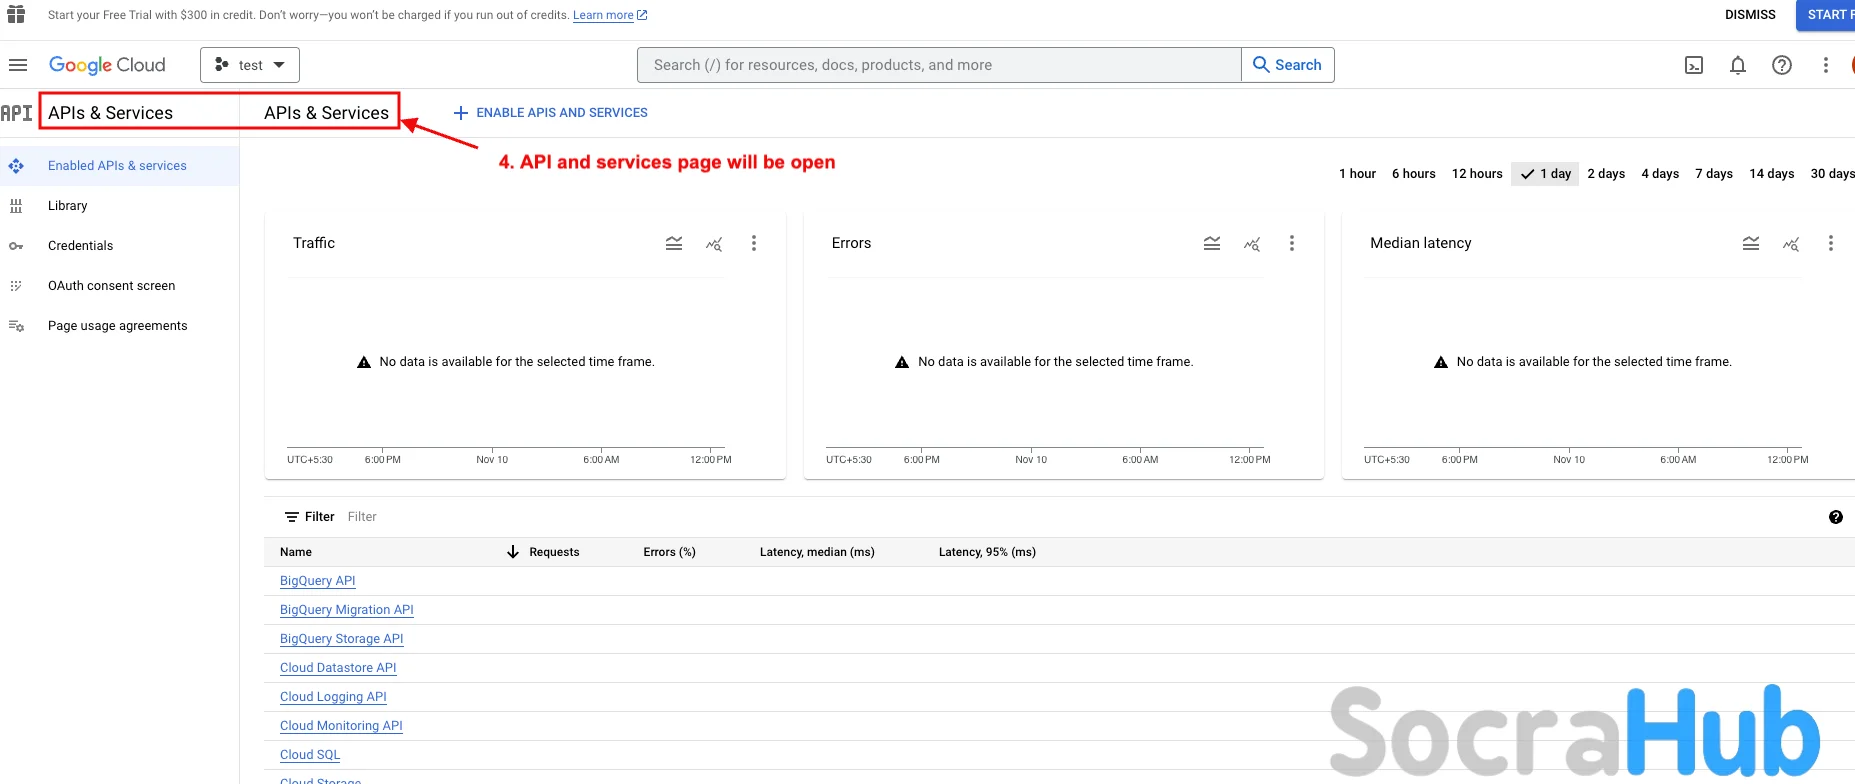
Task: Expand the test project selector dropdown
Action: tap(250, 65)
